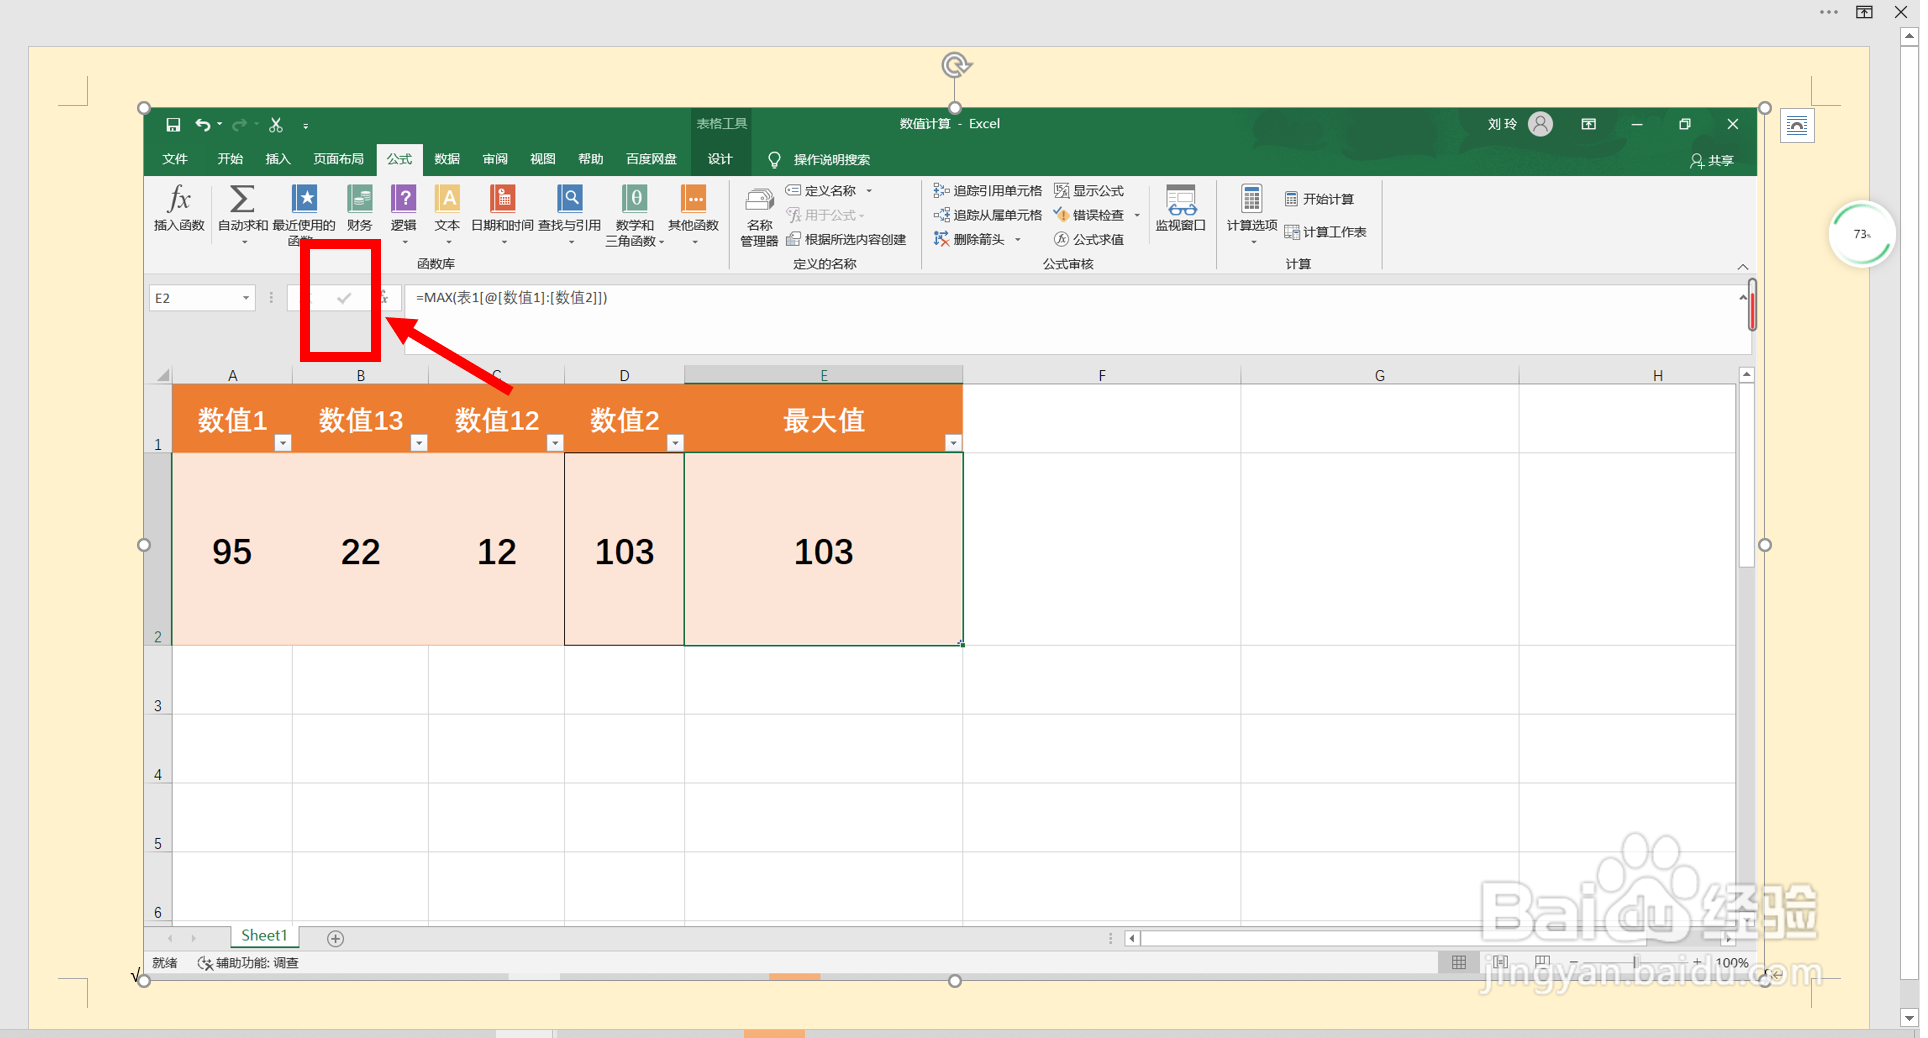Click the Share (共享) button
1928x1038 pixels.
point(1711,160)
